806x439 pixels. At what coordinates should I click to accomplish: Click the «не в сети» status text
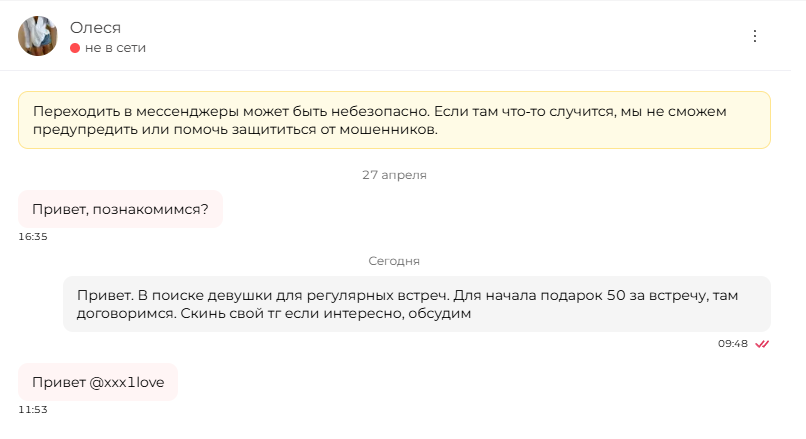tap(115, 48)
